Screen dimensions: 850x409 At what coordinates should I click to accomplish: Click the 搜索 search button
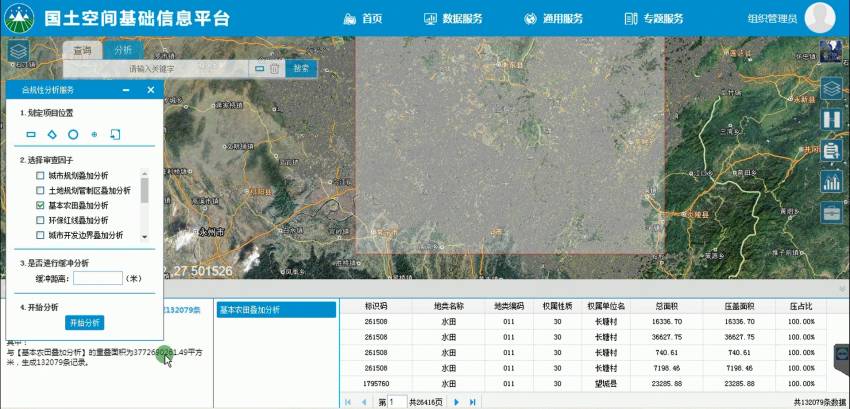point(301,69)
